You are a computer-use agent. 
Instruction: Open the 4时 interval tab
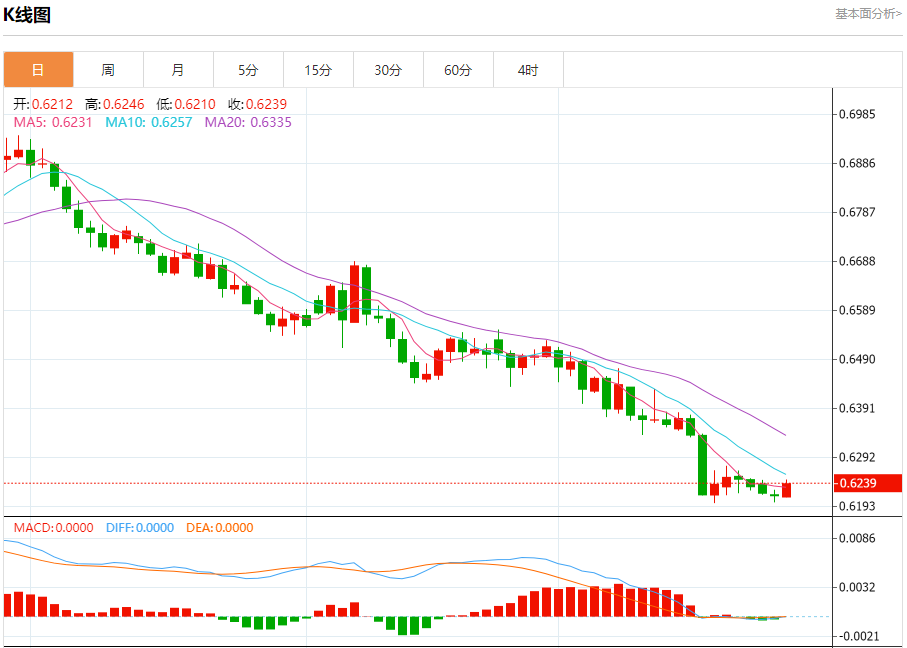528,70
